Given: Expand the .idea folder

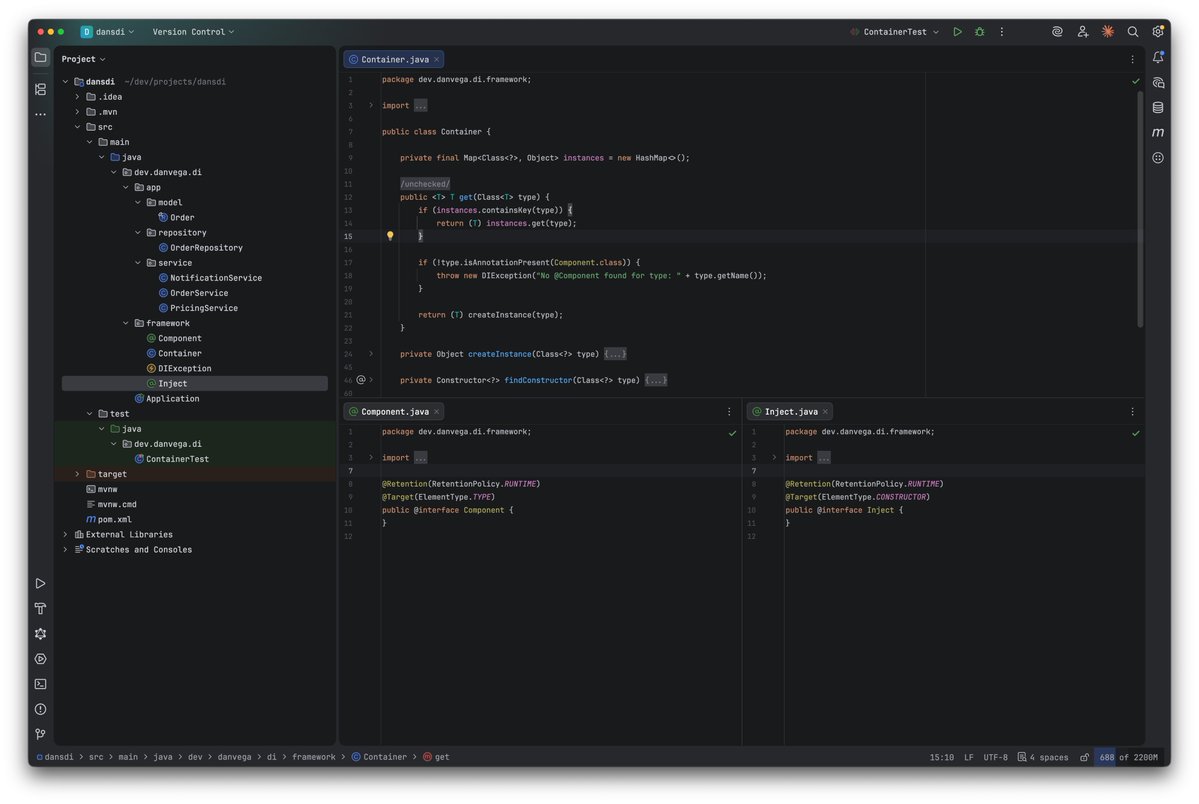Looking at the screenshot, I should (x=77, y=97).
